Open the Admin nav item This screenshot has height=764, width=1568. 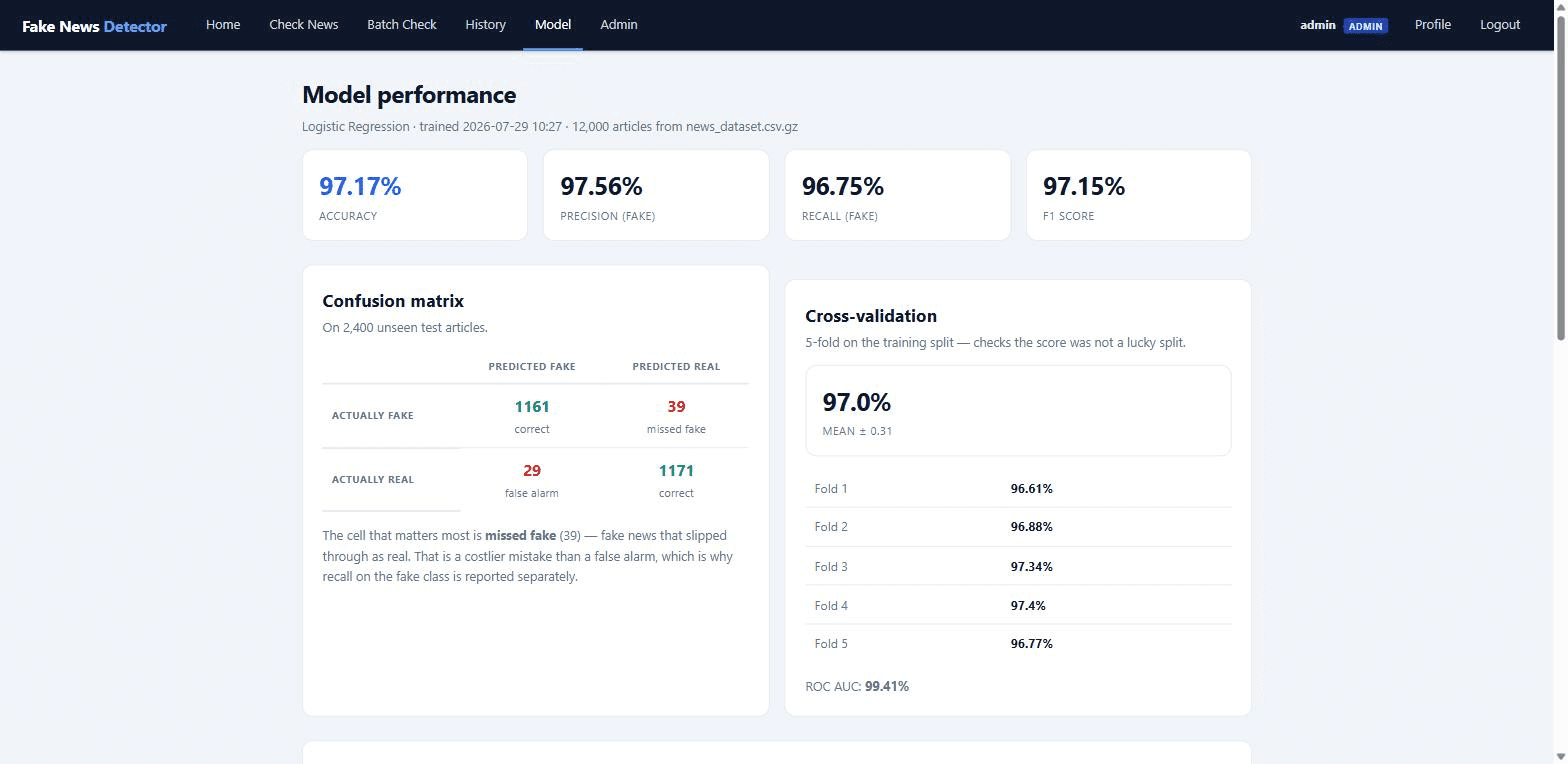(619, 25)
